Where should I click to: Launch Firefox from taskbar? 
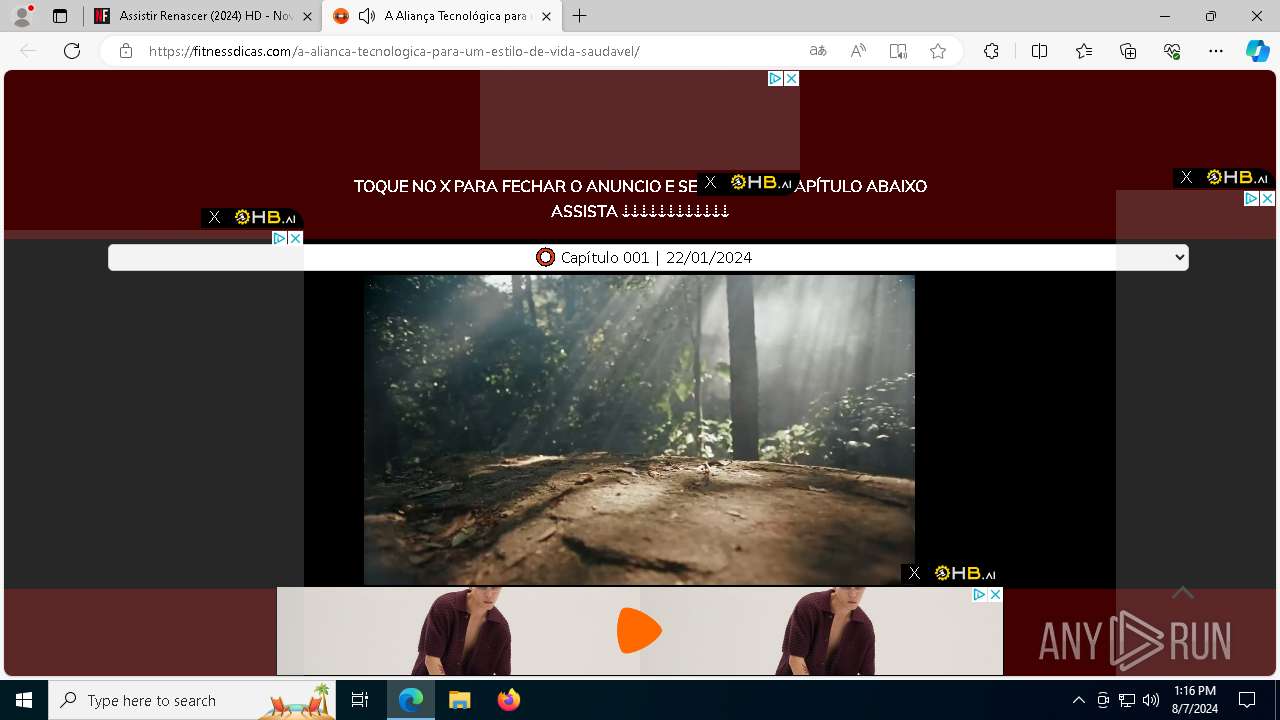(x=509, y=700)
